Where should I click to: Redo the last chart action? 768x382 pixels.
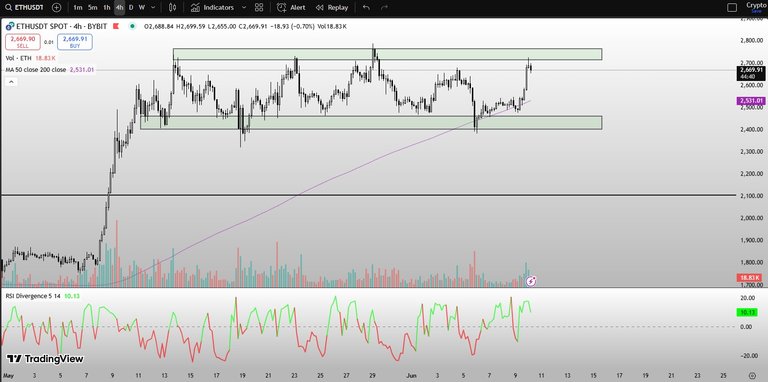tap(384, 7)
